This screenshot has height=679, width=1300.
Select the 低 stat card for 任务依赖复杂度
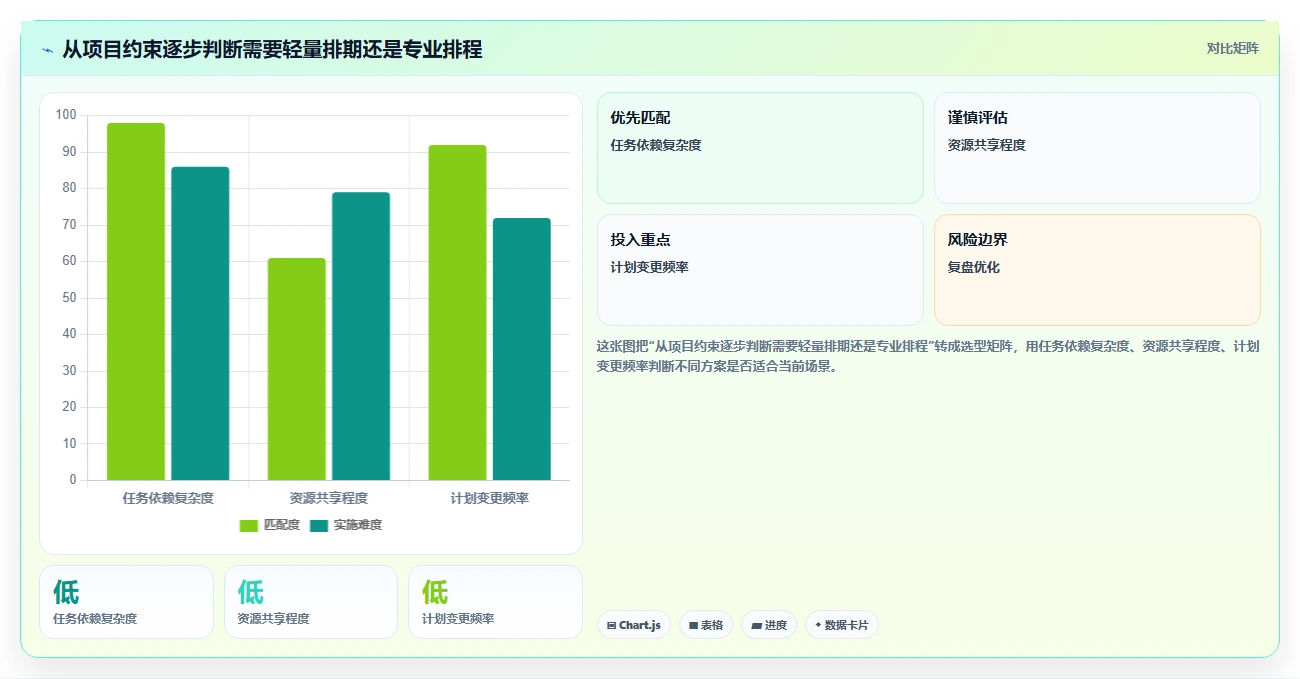coord(126,602)
